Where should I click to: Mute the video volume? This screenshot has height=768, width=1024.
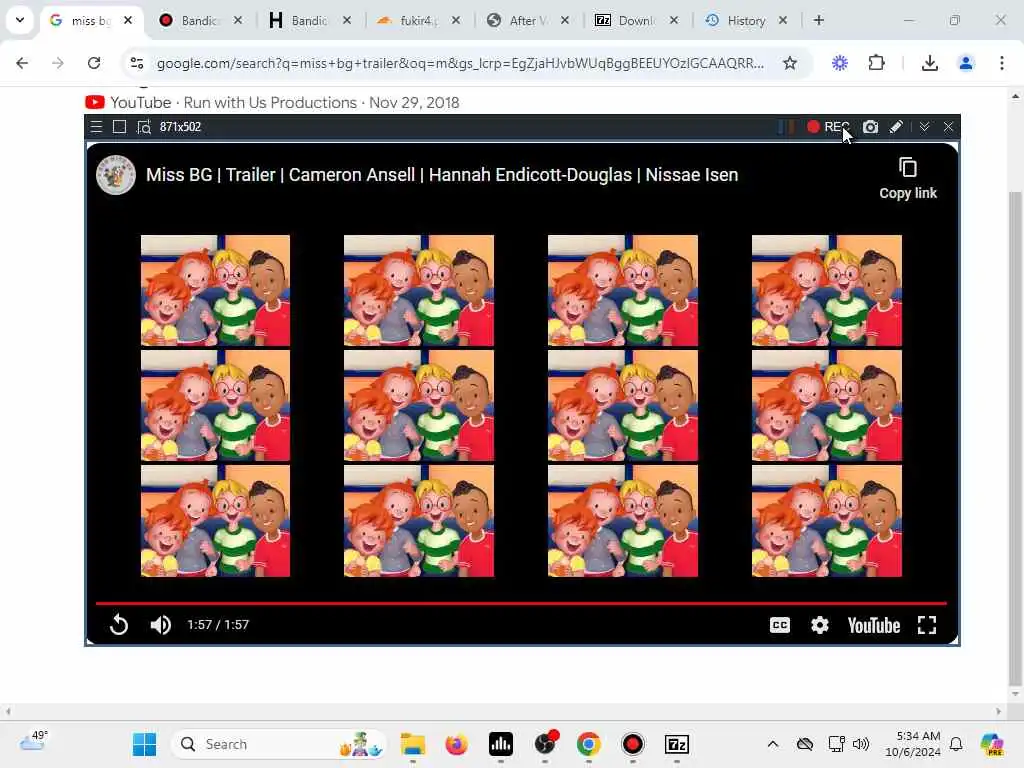click(161, 625)
